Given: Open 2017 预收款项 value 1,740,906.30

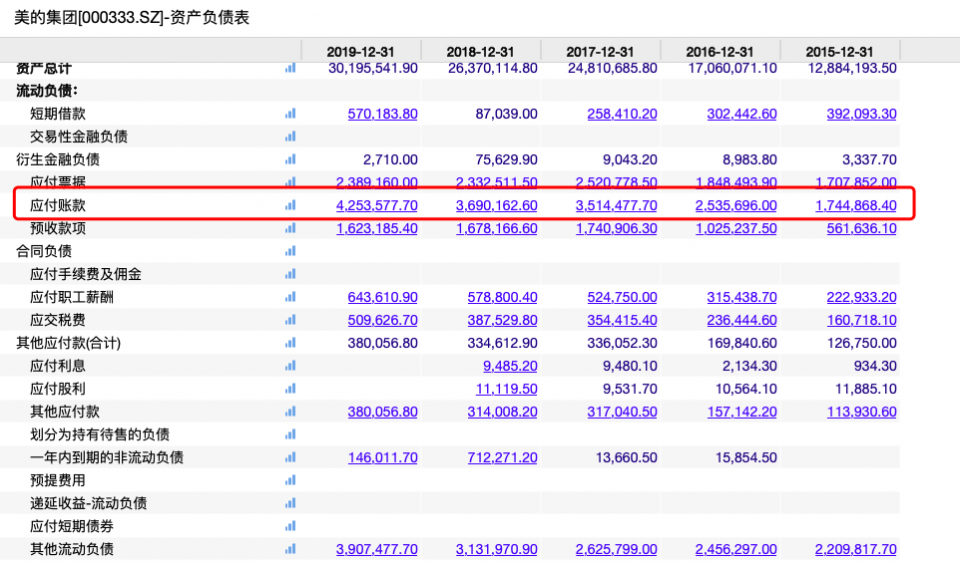Looking at the screenshot, I should point(616,228).
